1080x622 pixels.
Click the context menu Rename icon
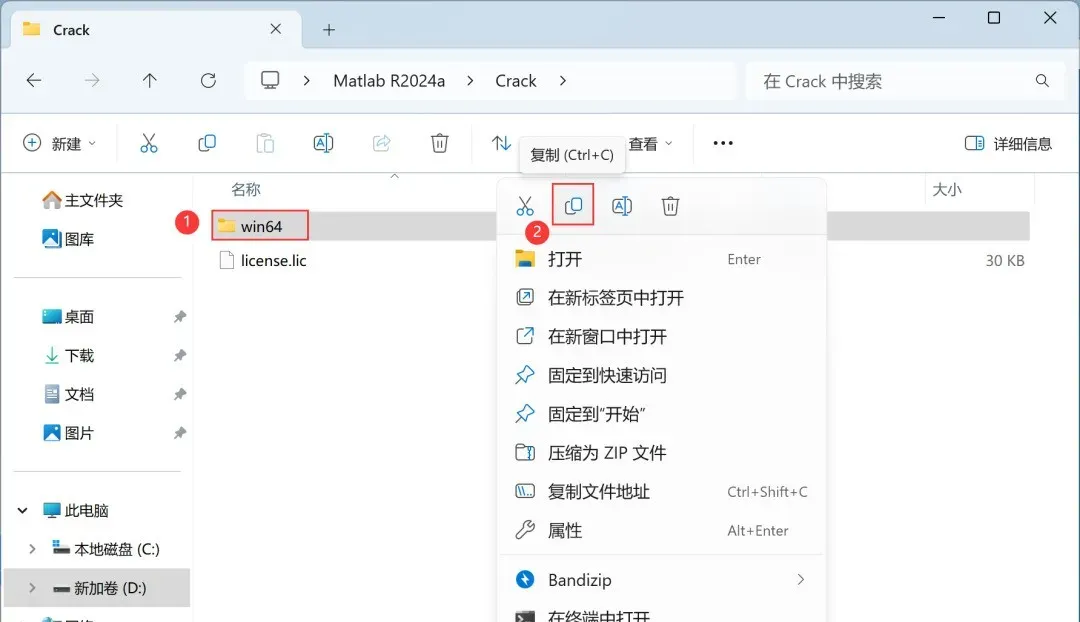(622, 206)
